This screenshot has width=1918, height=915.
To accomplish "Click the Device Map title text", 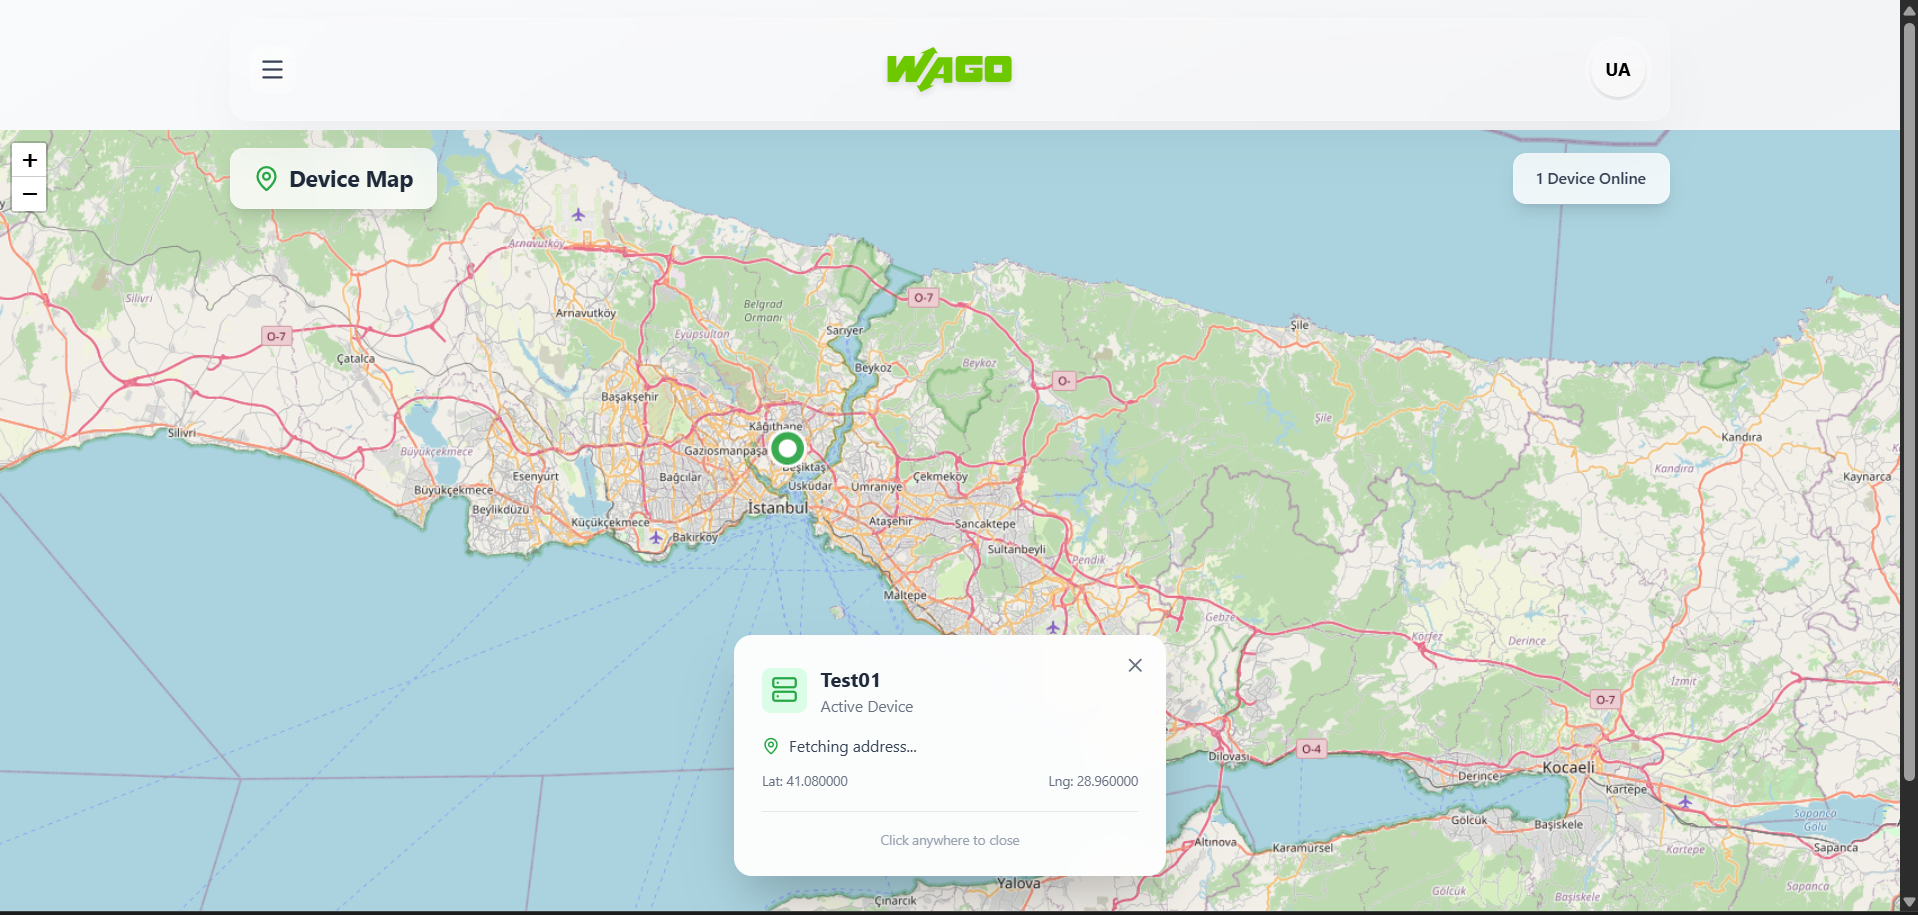I will coord(350,179).
